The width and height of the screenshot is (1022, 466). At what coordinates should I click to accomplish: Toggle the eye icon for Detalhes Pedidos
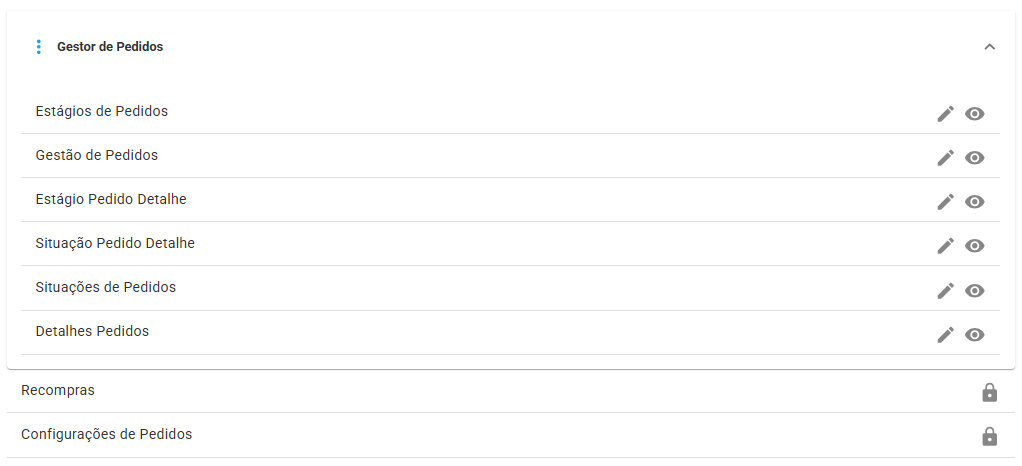[x=974, y=335]
